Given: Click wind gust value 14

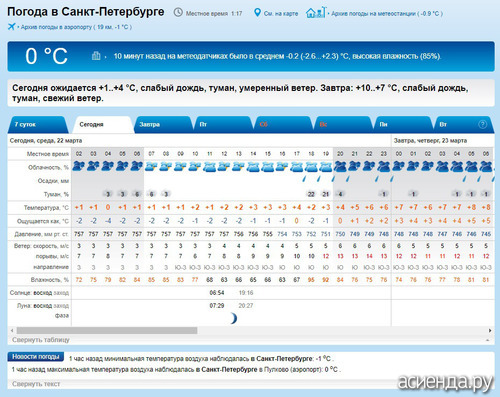Looking at the screenshot, I should tap(369, 256).
